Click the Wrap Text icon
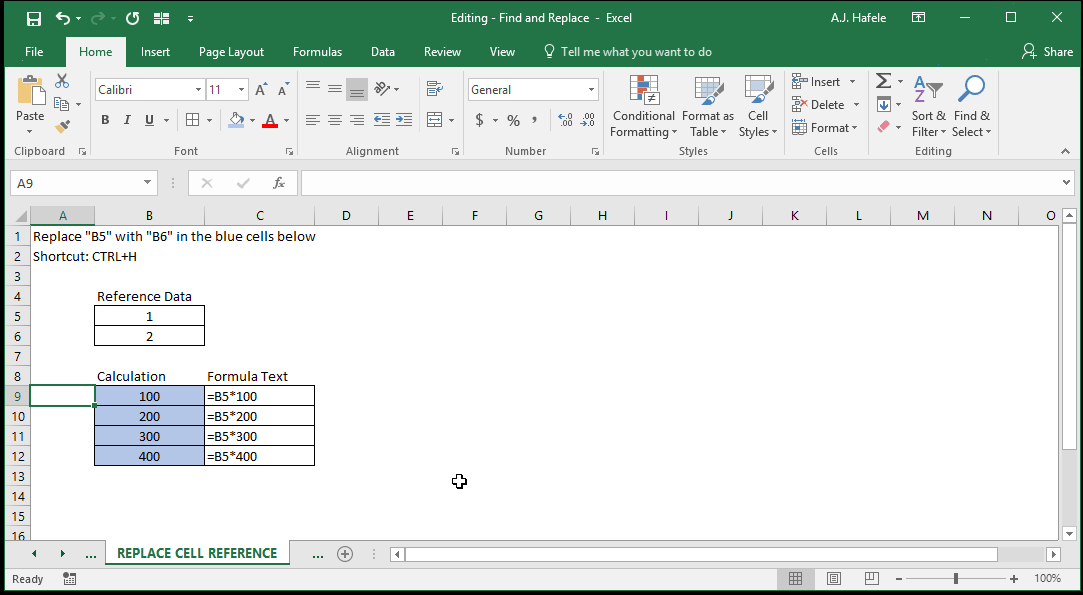Screen dimensions: 1083x595 click(x=434, y=88)
